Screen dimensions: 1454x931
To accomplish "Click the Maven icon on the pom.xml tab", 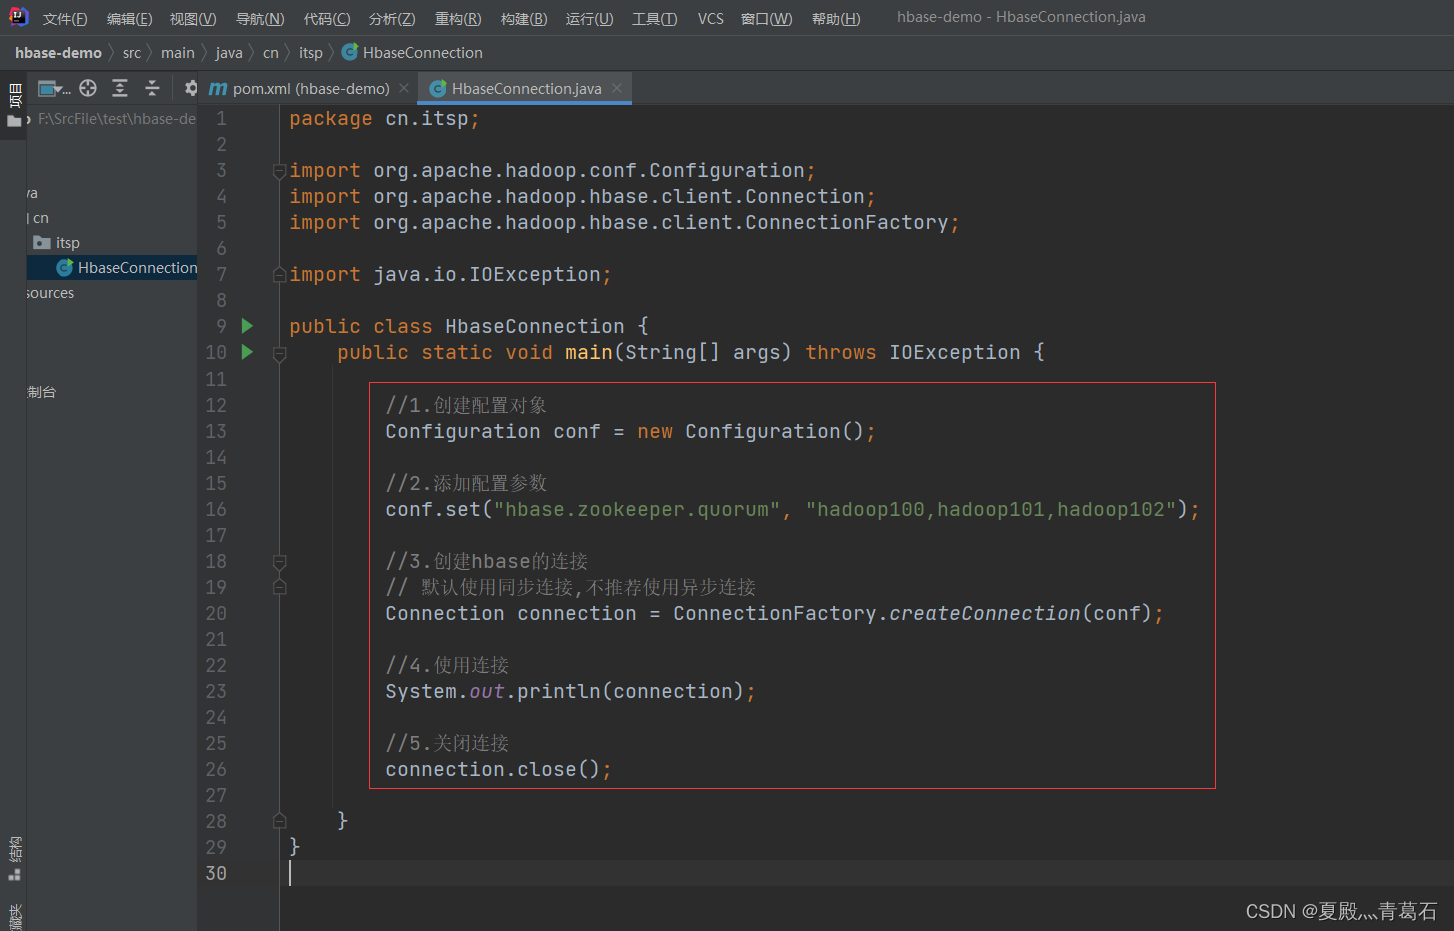I will click(x=218, y=89).
